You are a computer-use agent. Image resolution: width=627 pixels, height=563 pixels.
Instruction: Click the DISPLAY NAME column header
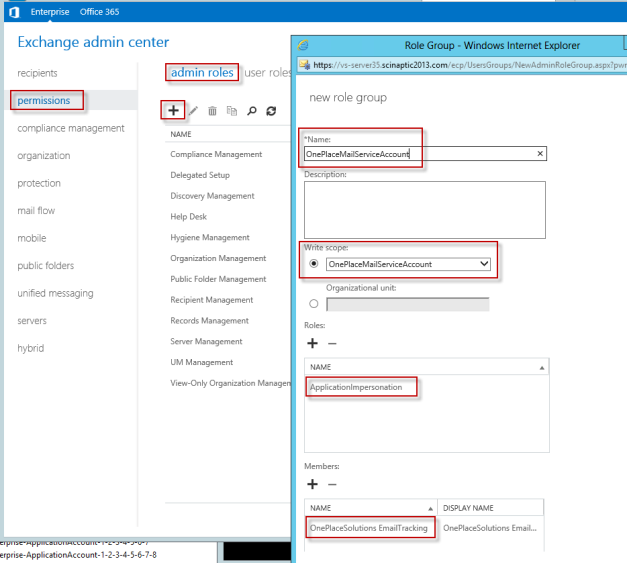[x=468, y=508]
